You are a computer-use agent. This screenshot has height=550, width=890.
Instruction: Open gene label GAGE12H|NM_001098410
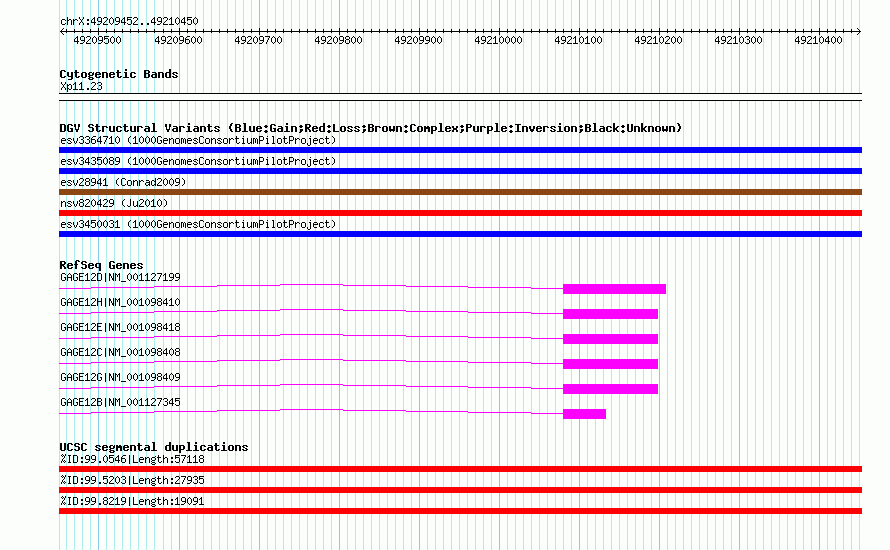(x=120, y=303)
